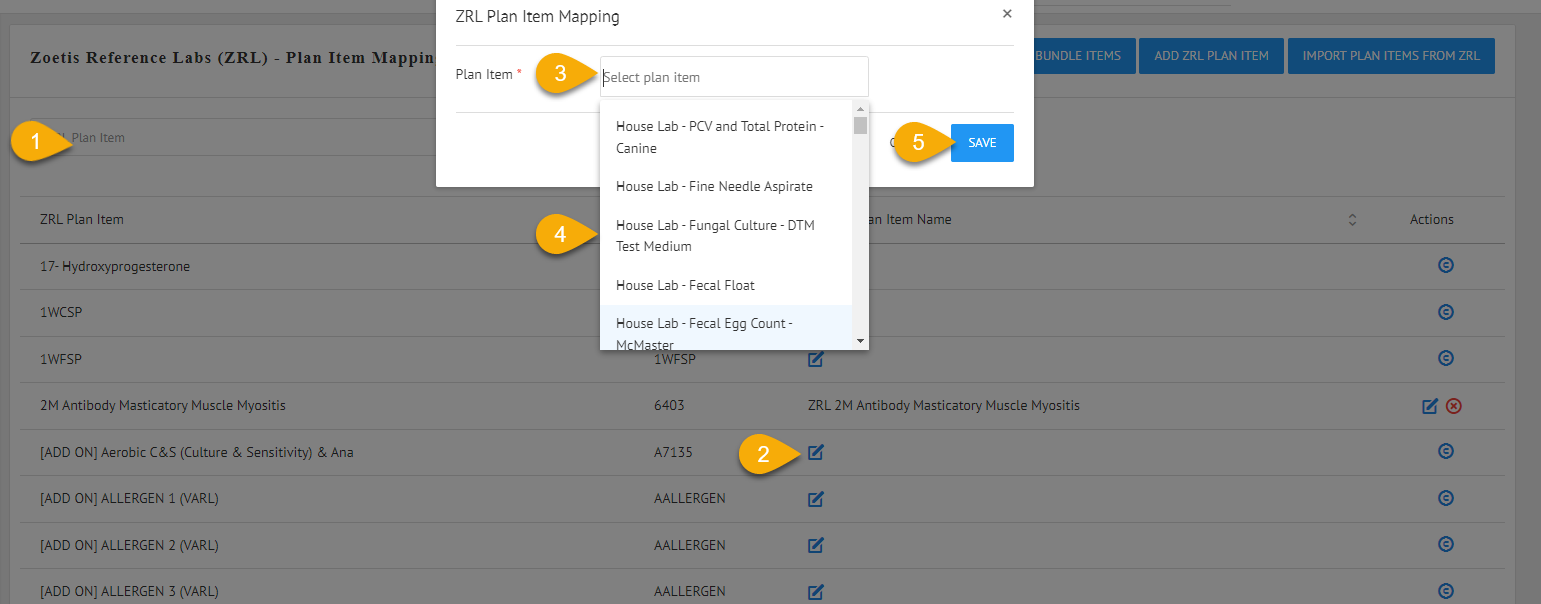Click the circled C action for ALLERGEN 2
1541x604 pixels.
click(1445, 545)
